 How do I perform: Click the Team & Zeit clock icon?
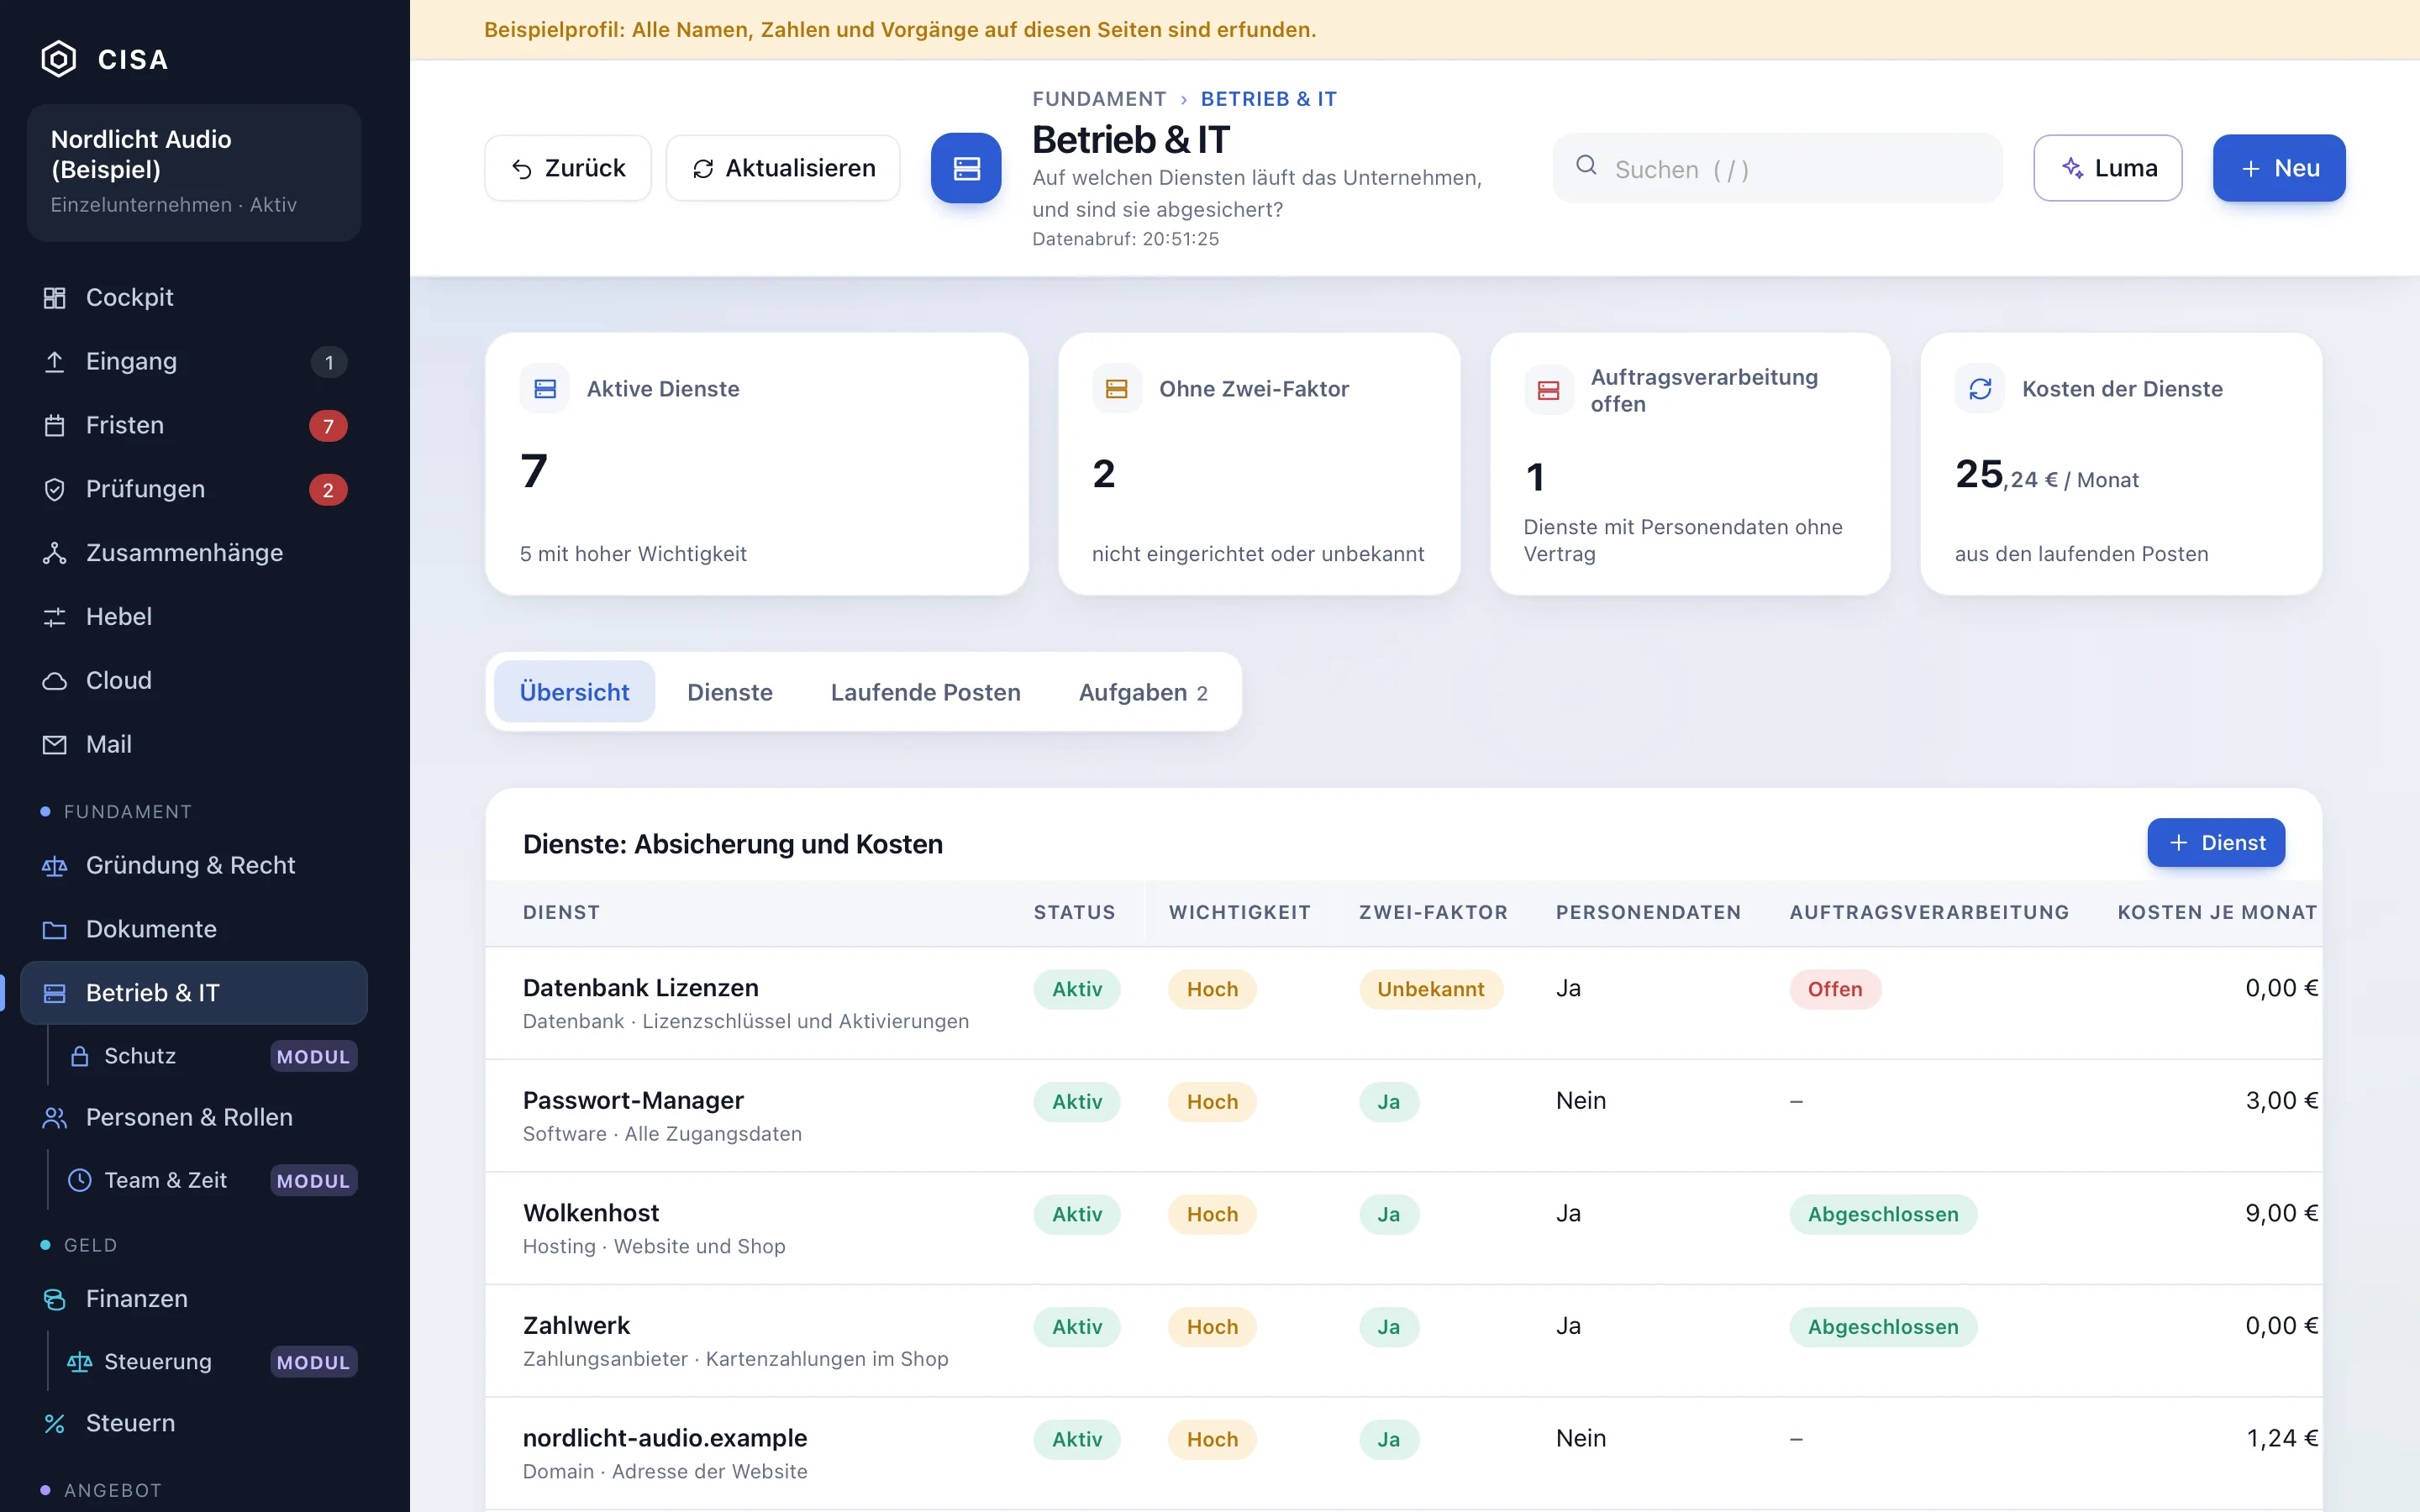pyautogui.click(x=80, y=1181)
